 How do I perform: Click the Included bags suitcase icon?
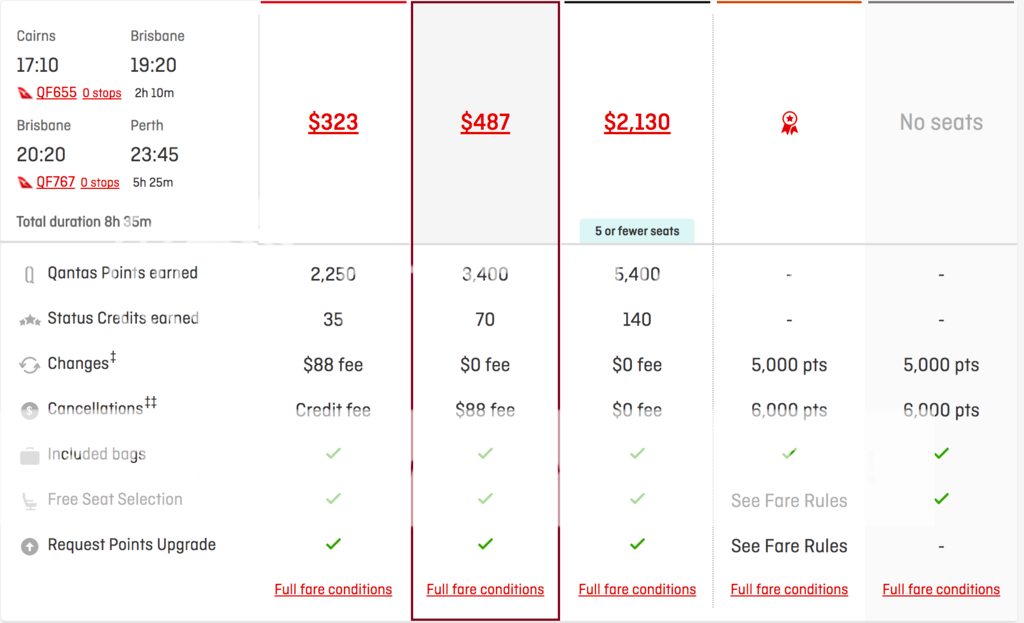tap(29, 455)
